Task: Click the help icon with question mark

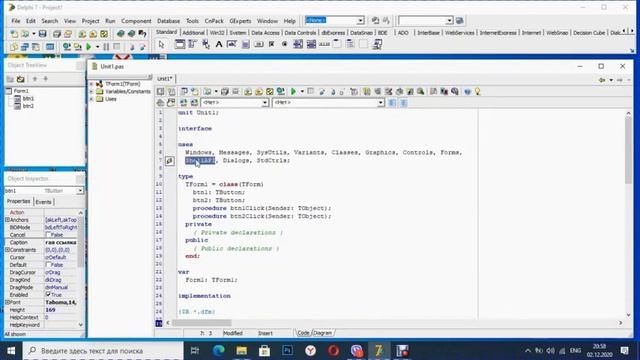Action: coord(142,33)
